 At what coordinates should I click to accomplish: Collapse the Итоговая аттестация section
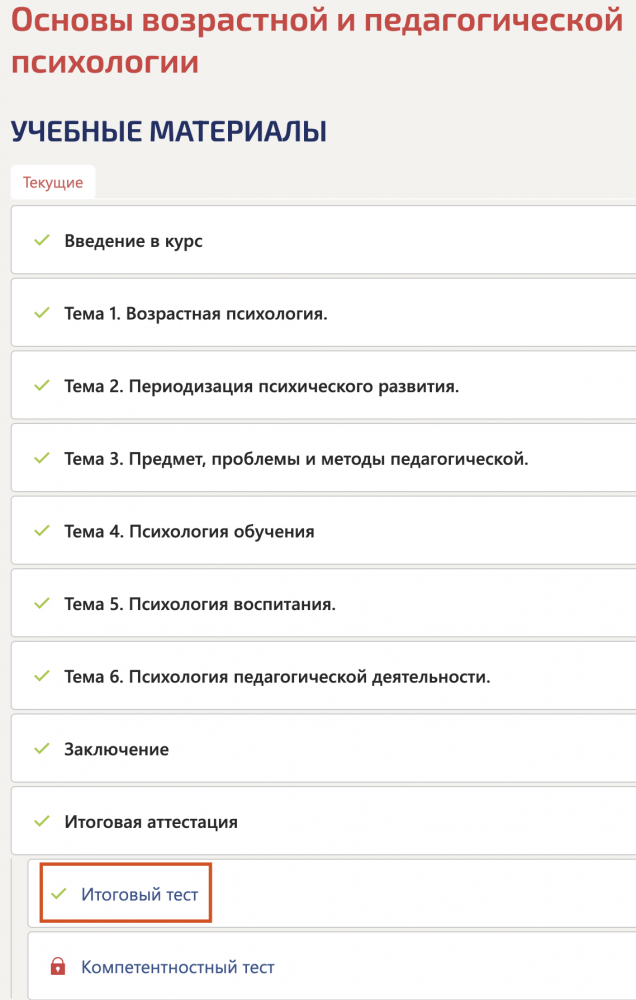coord(151,822)
